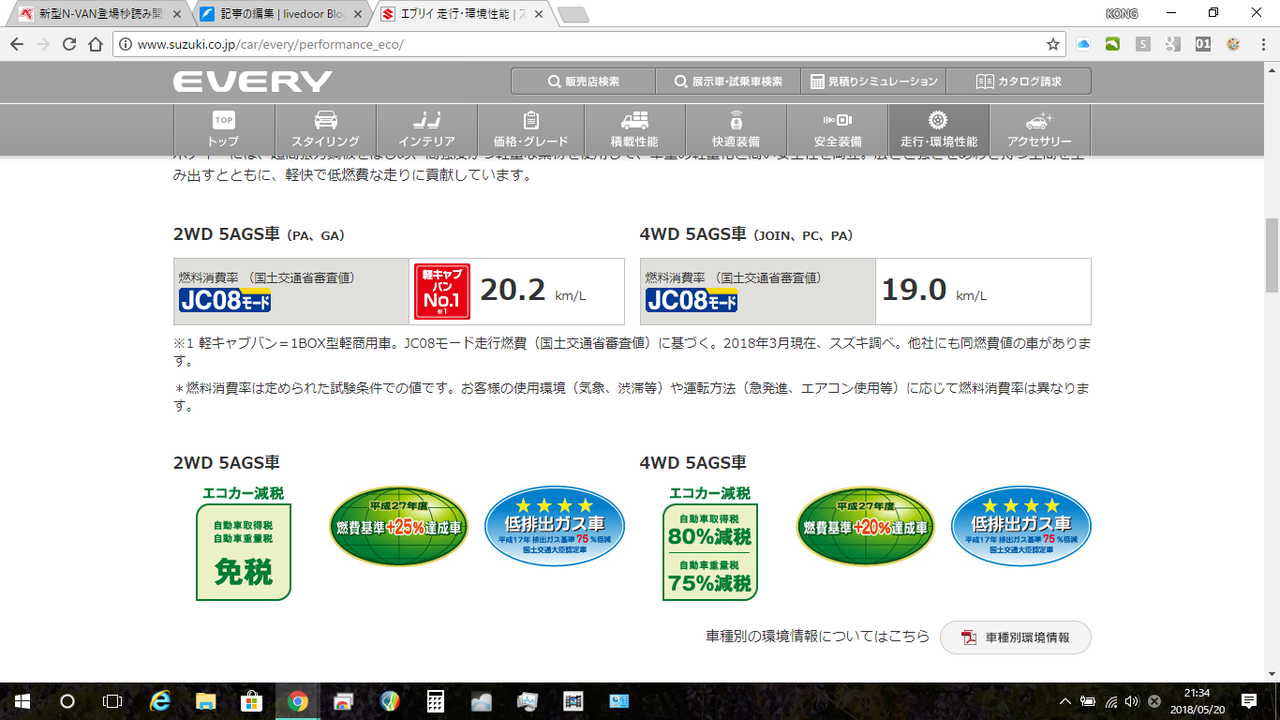The image size is (1280, 720).
Task: Open 展示車・試乗車検索
Action: 728,82
